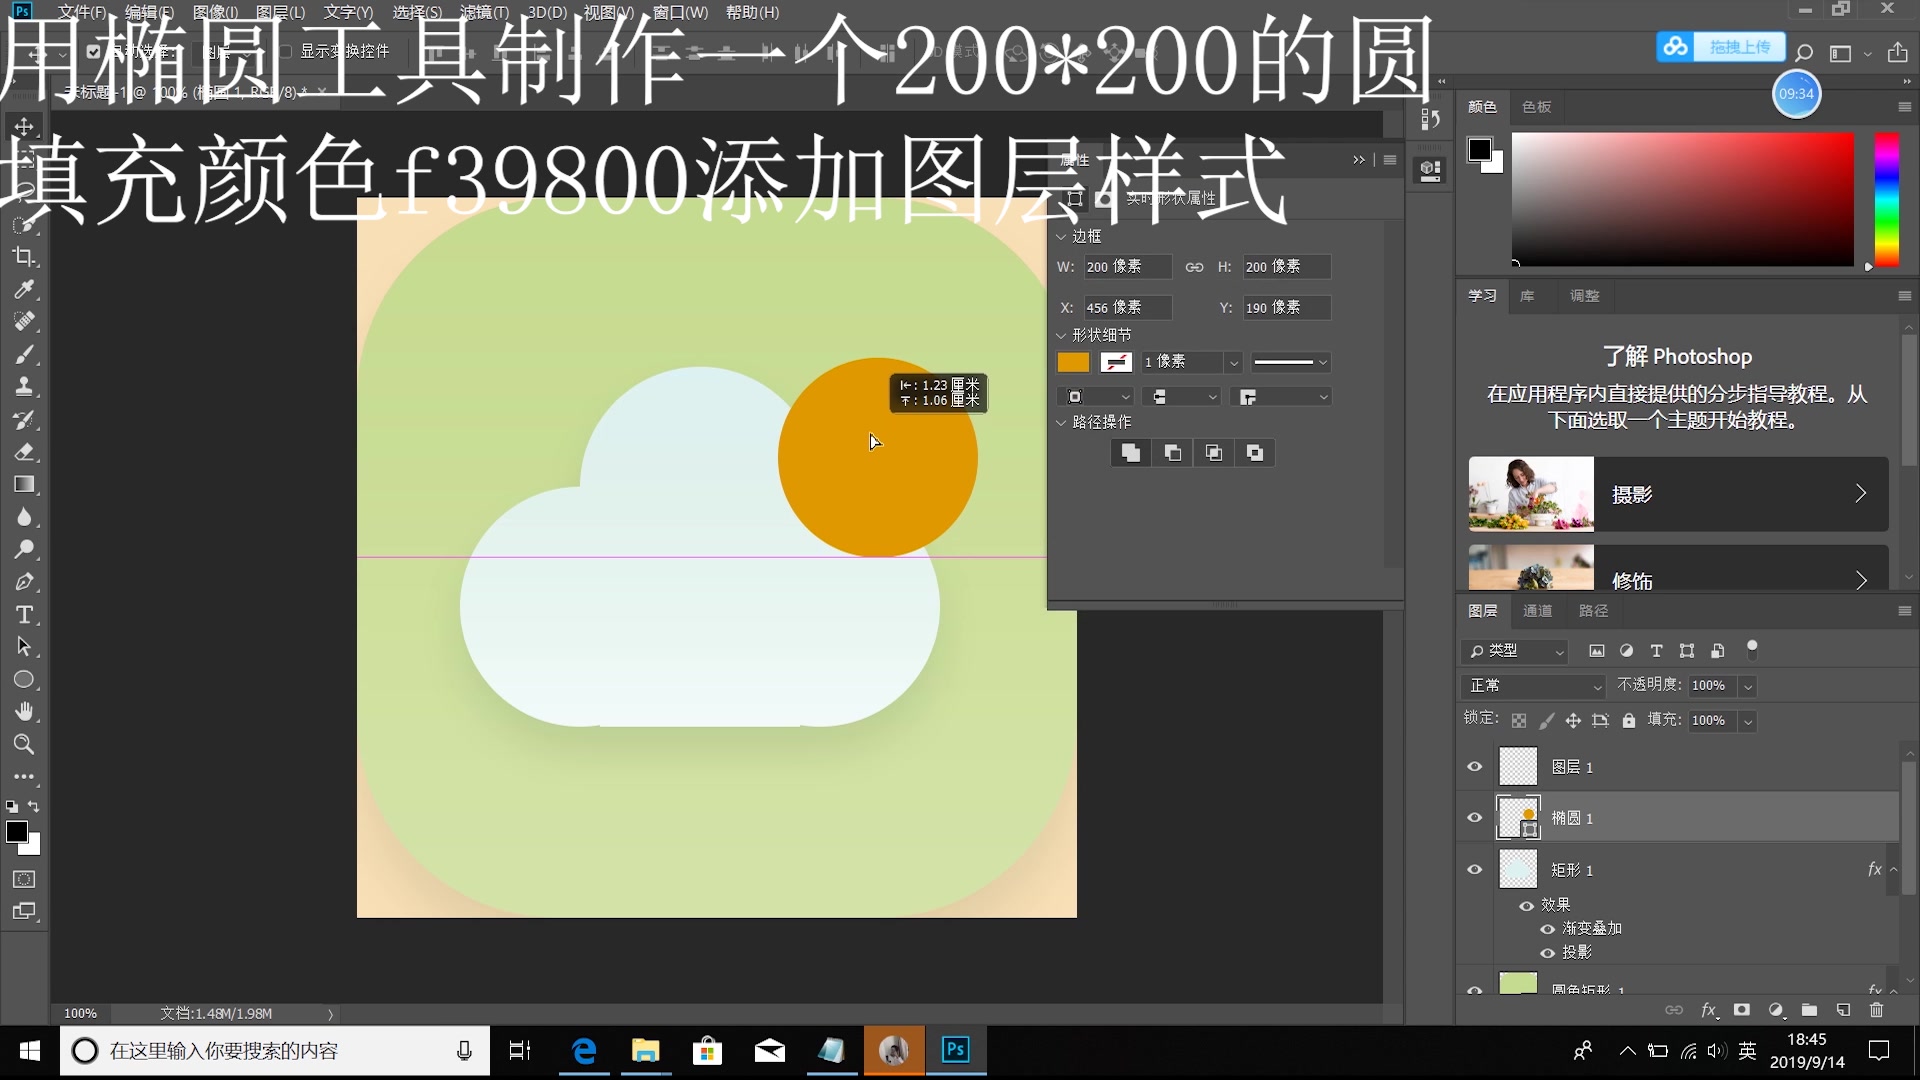This screenshot has height=1080, width=1920.
Task: Toggle lock transparent pixels icon
Action: [x=1519, y=720]
